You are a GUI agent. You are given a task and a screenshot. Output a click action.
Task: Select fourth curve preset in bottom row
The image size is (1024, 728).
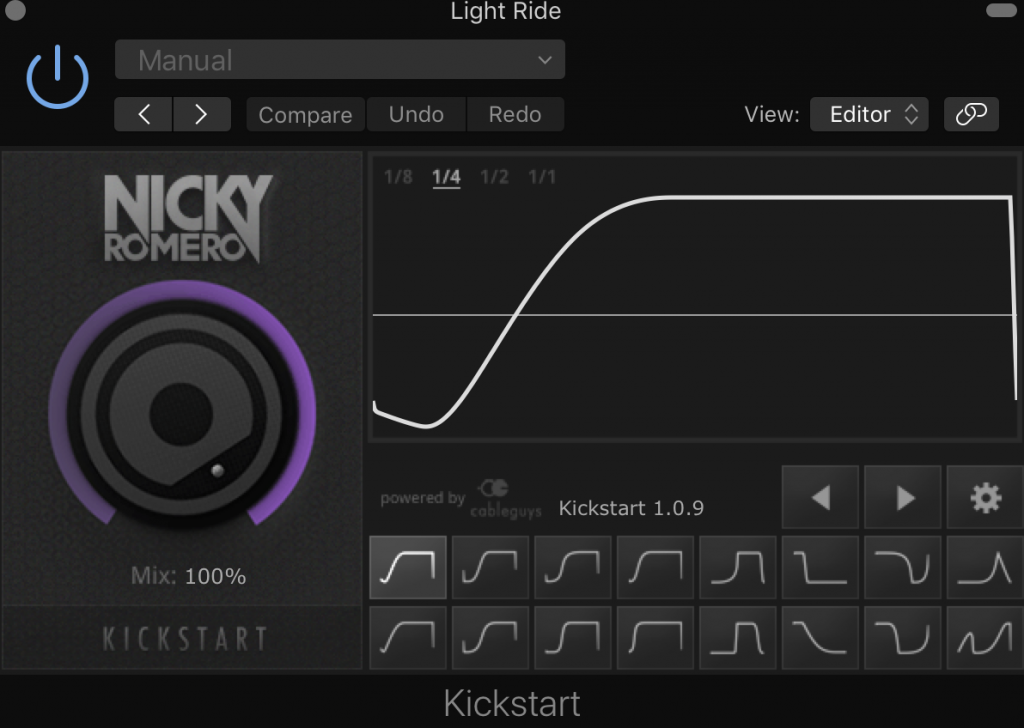655,637
